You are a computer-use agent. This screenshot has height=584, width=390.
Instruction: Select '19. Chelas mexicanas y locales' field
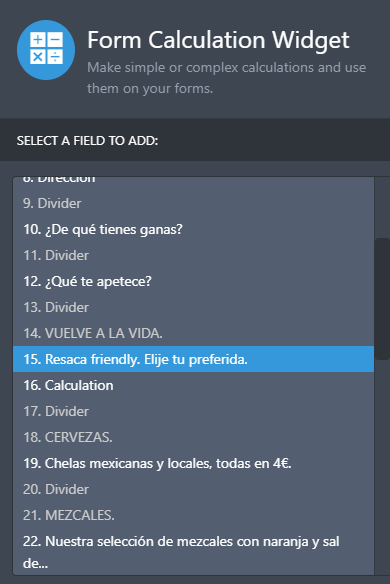(x=193, y=463)
